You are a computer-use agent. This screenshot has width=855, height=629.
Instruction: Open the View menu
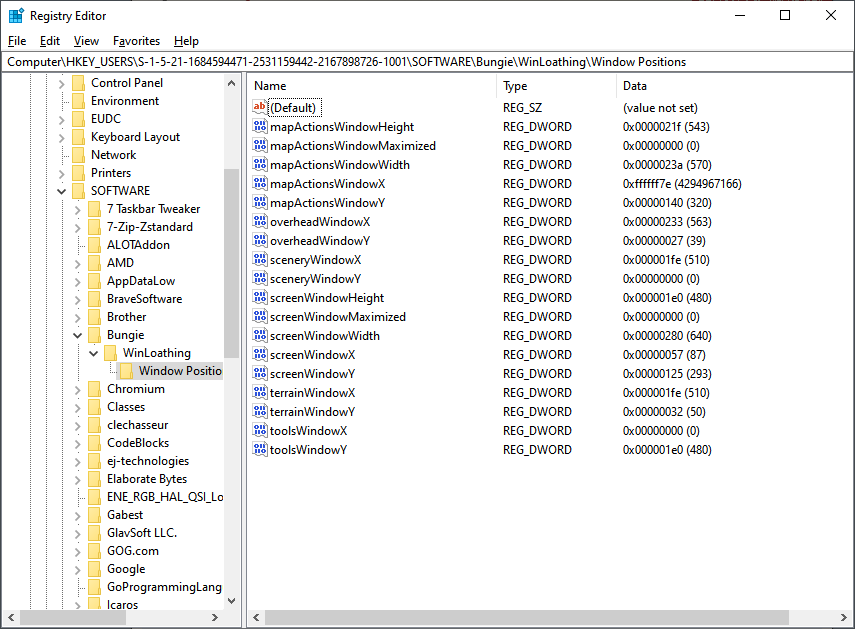coord(86,41)
